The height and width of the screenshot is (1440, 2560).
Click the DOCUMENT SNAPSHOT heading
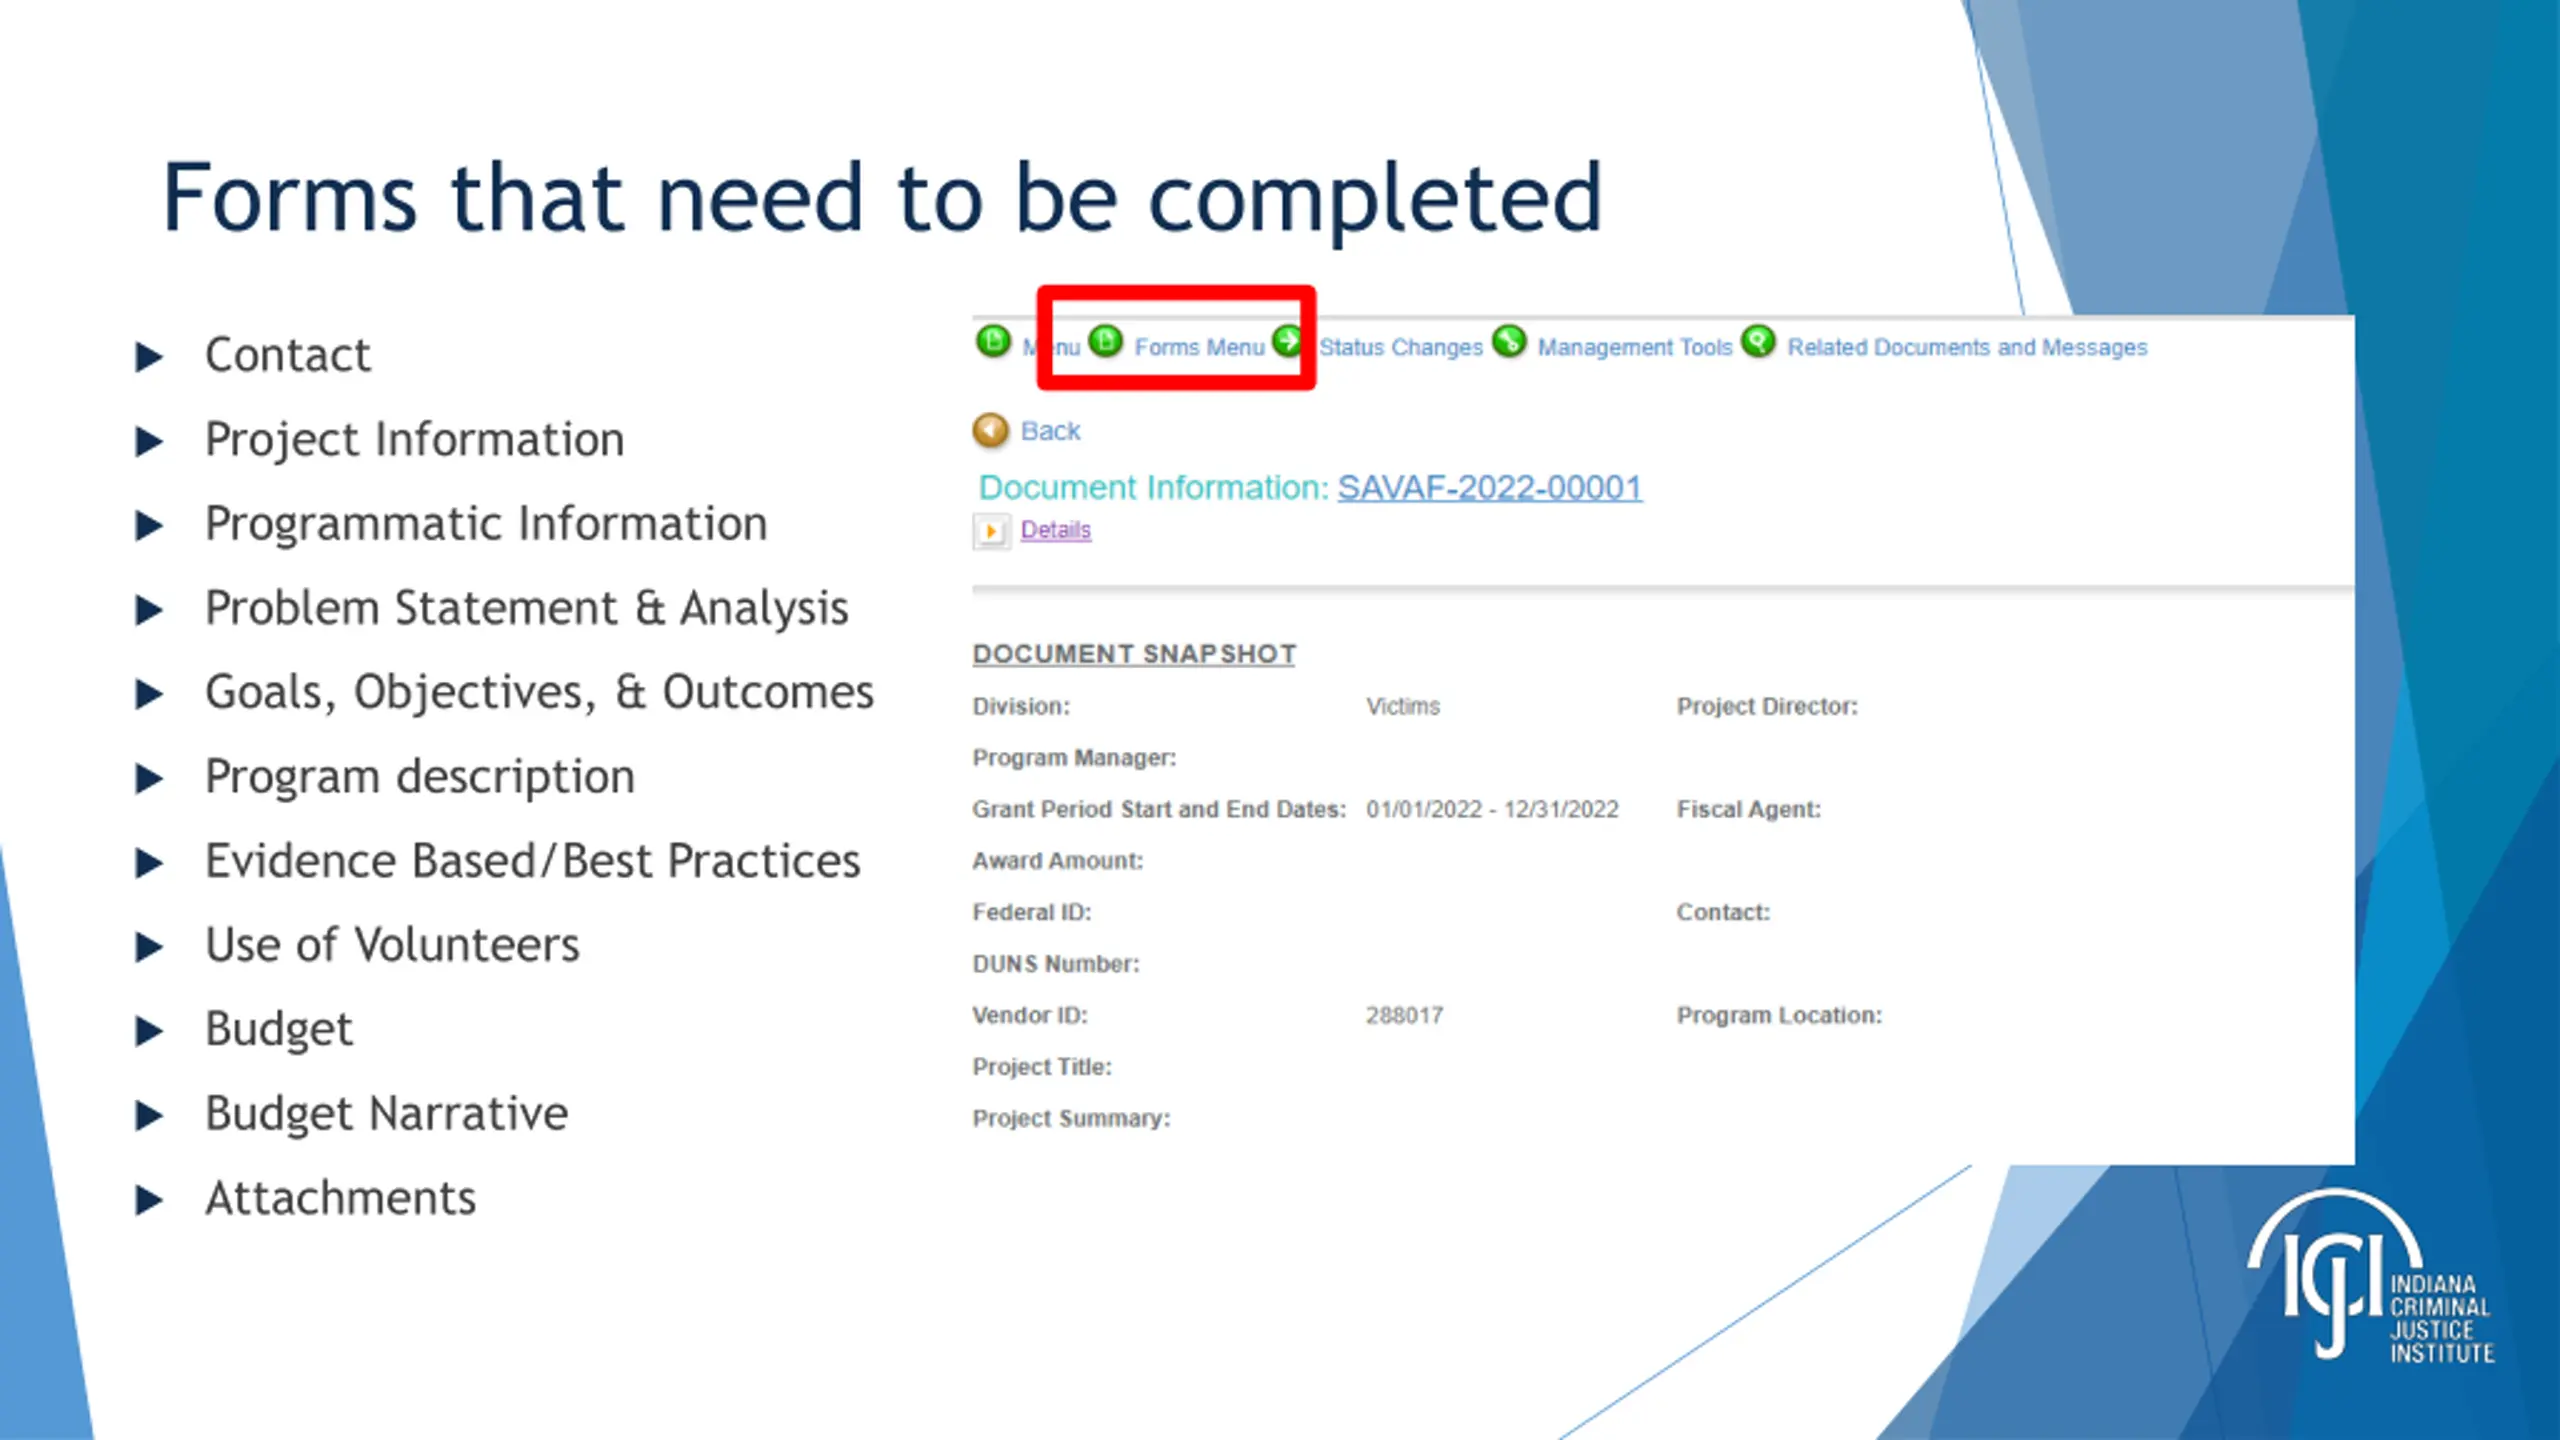(1134, 654)
